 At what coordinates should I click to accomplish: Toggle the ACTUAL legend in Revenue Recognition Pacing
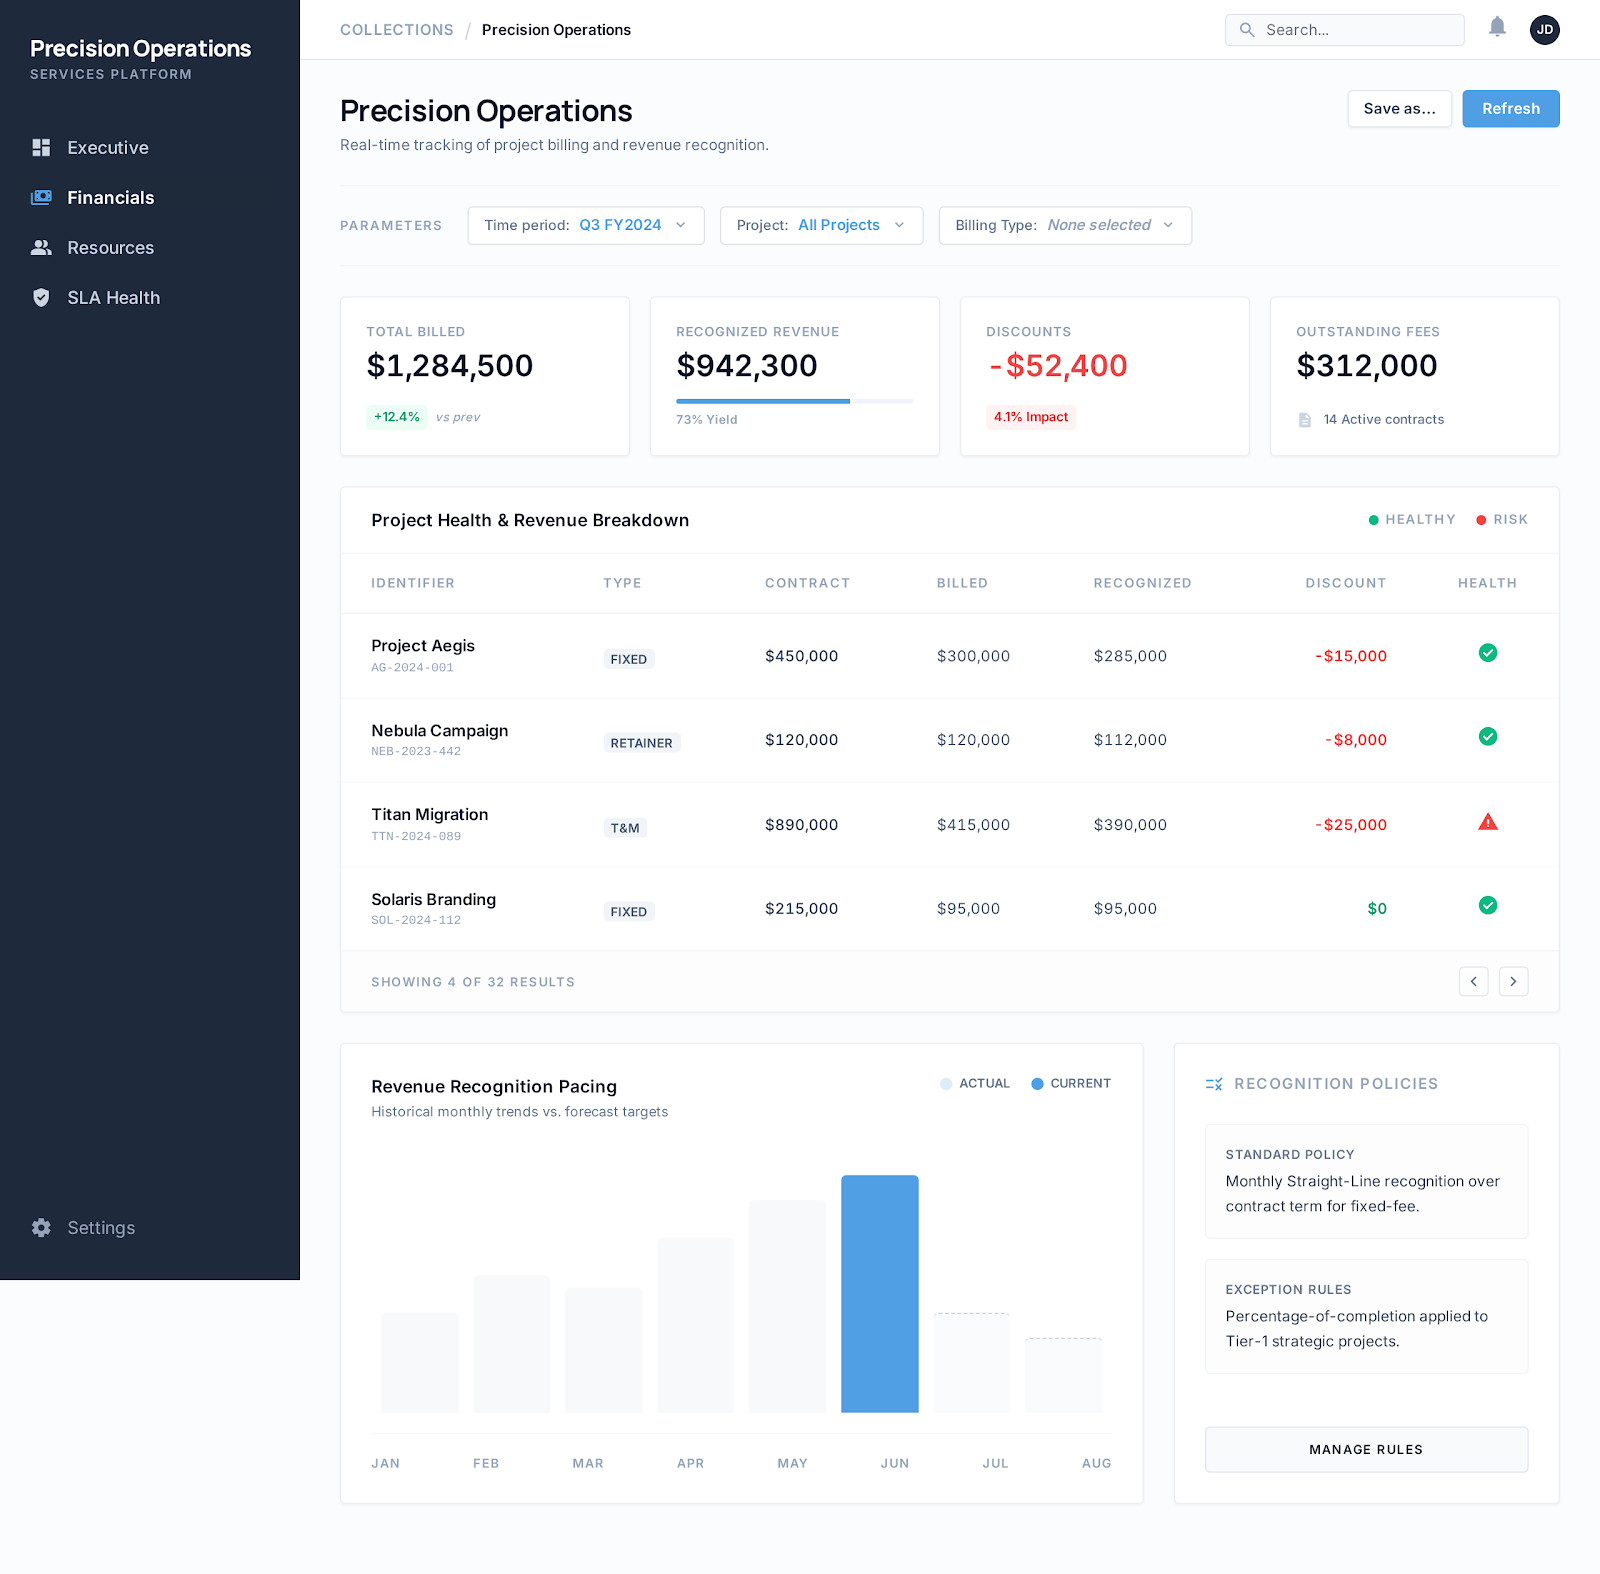[975, 1083]
